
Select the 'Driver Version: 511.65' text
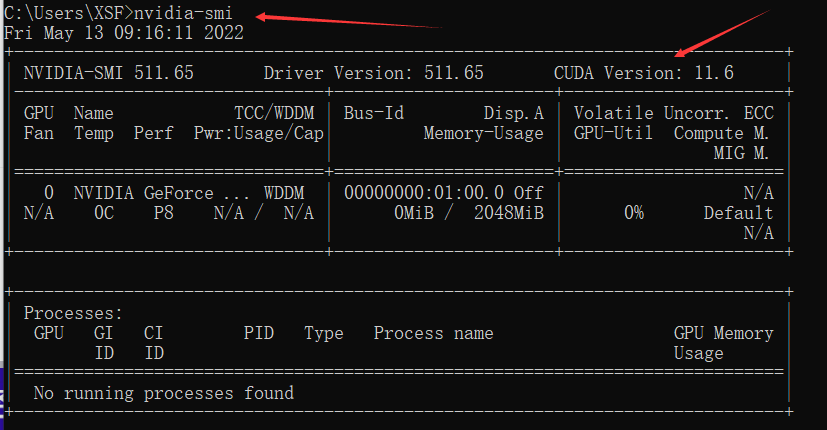373,73
